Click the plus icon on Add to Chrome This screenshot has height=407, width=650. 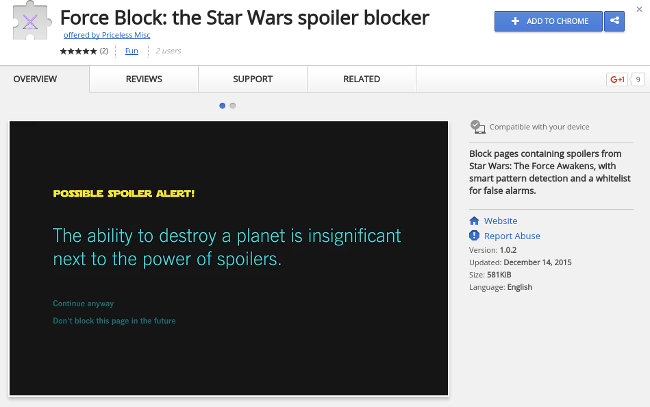click(517, 21)
